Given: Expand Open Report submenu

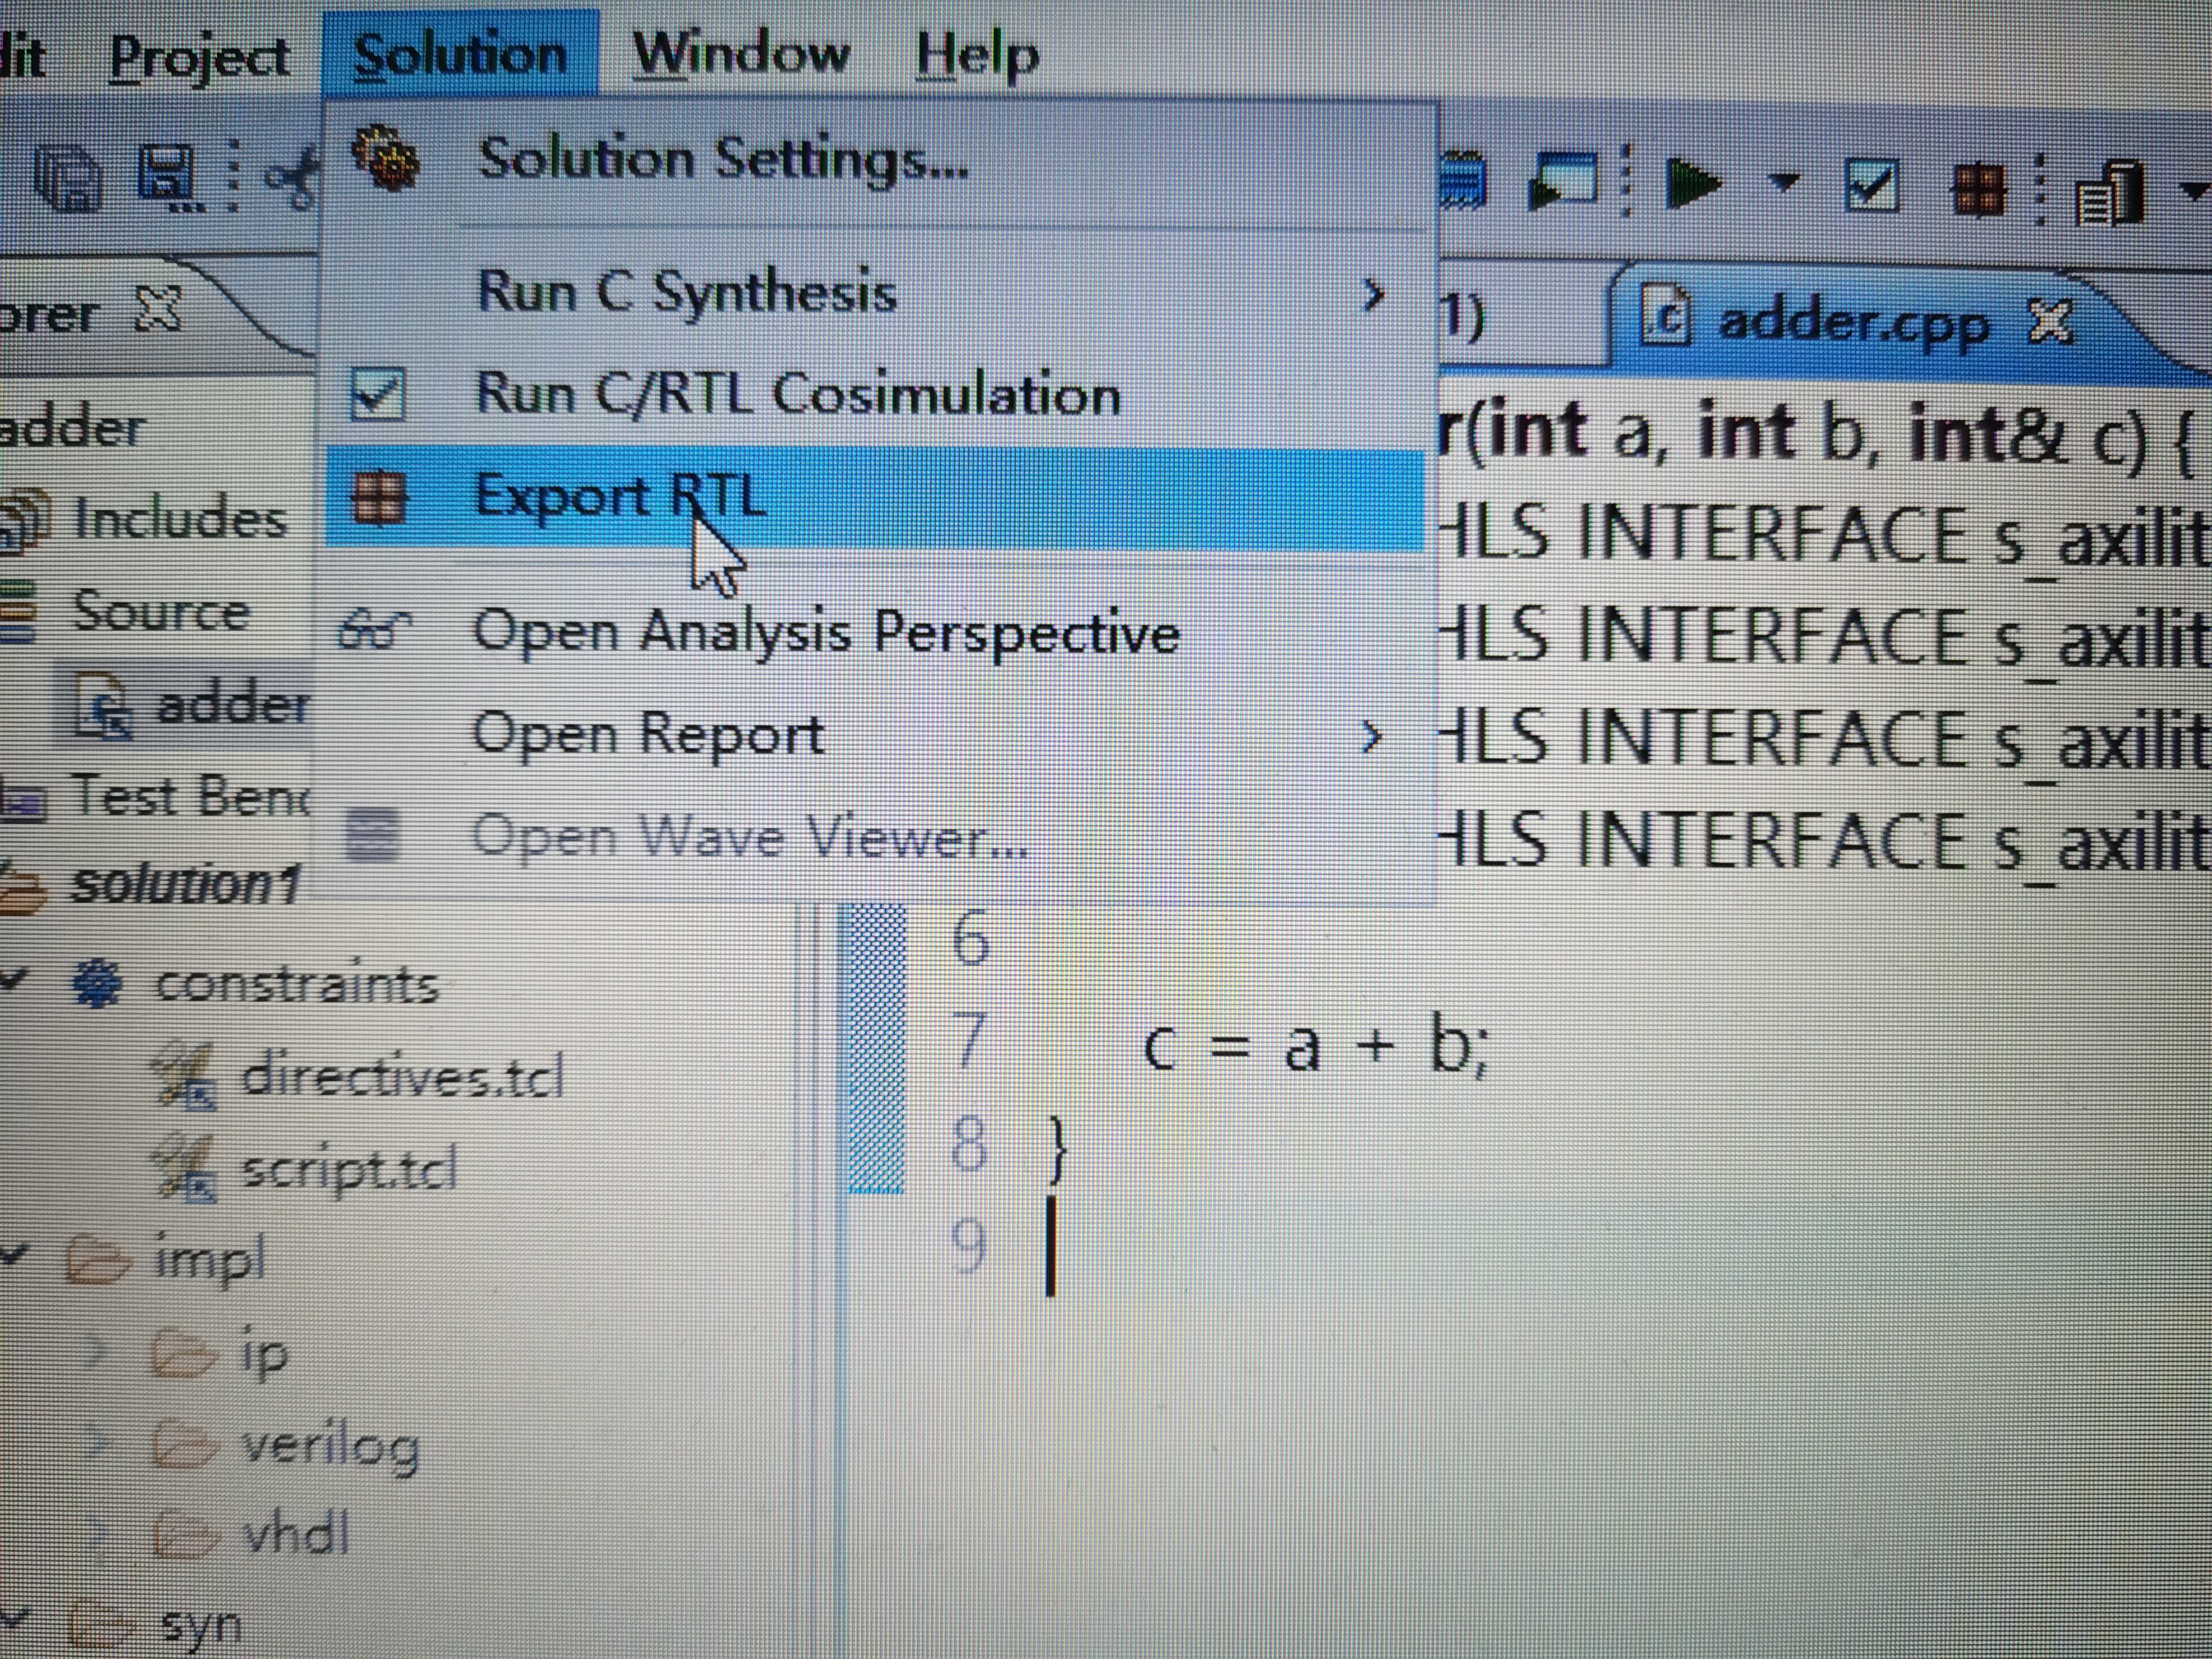Looking at the screenshot, I should coord(876,734).
